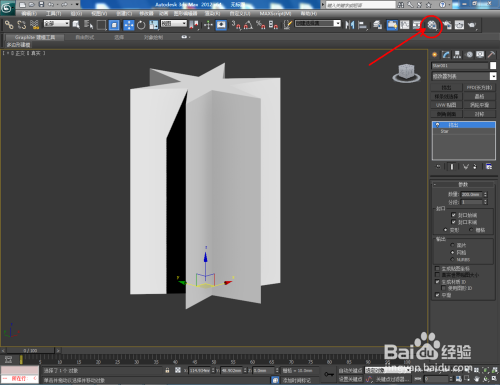Screen dimensions: 500x385
Task: Enable the 生成贴图坐标 checkbox
Action: click(x=437, y=268)
